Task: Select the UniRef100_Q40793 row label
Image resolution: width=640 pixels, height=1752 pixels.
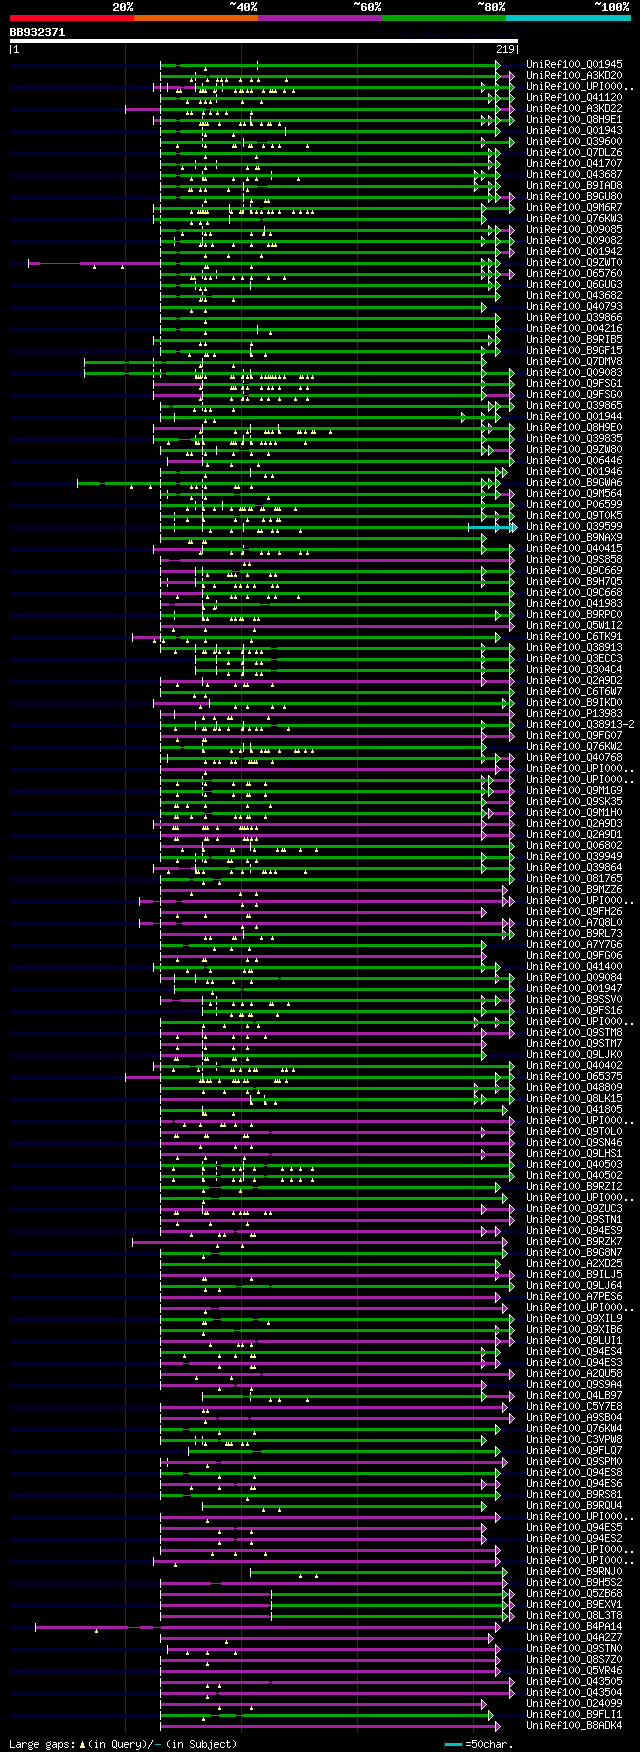Action: click(574, 307)
